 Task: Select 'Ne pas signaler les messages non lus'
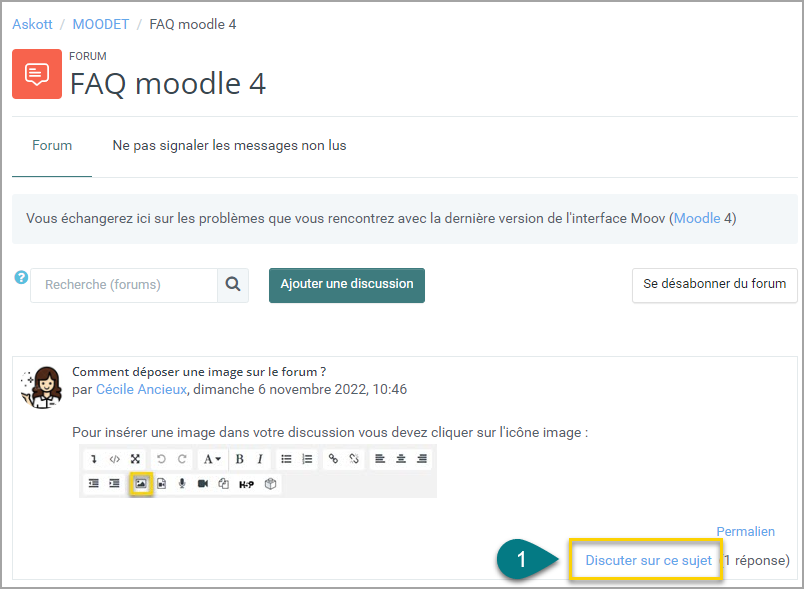click(229, 146)
